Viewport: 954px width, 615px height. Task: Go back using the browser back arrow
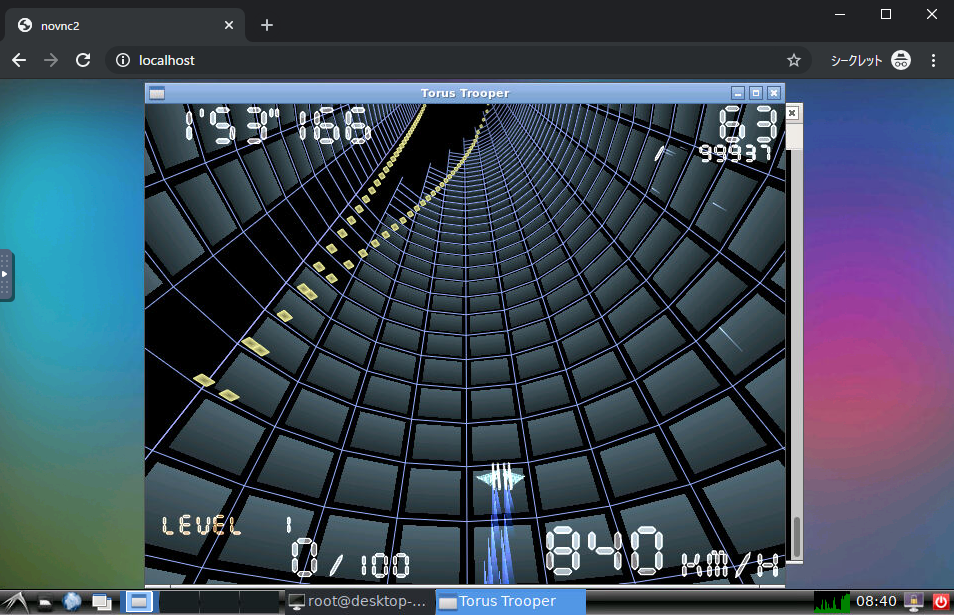click(19, 60)
